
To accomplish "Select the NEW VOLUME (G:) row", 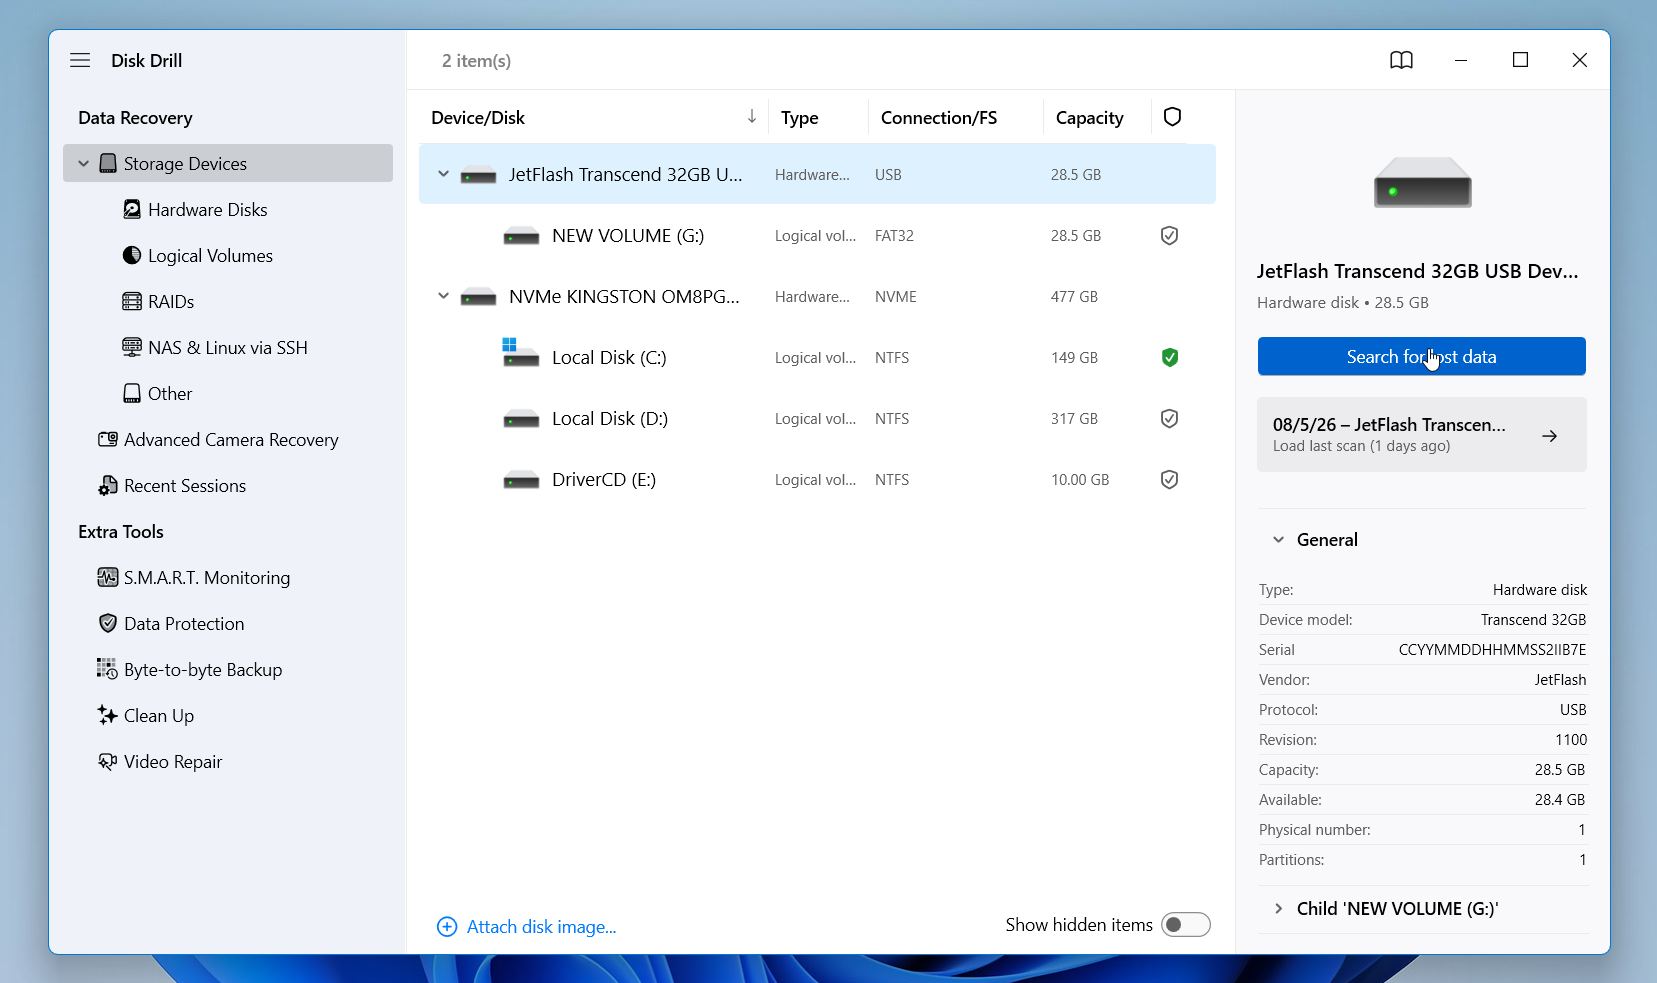I will point(817,236).
